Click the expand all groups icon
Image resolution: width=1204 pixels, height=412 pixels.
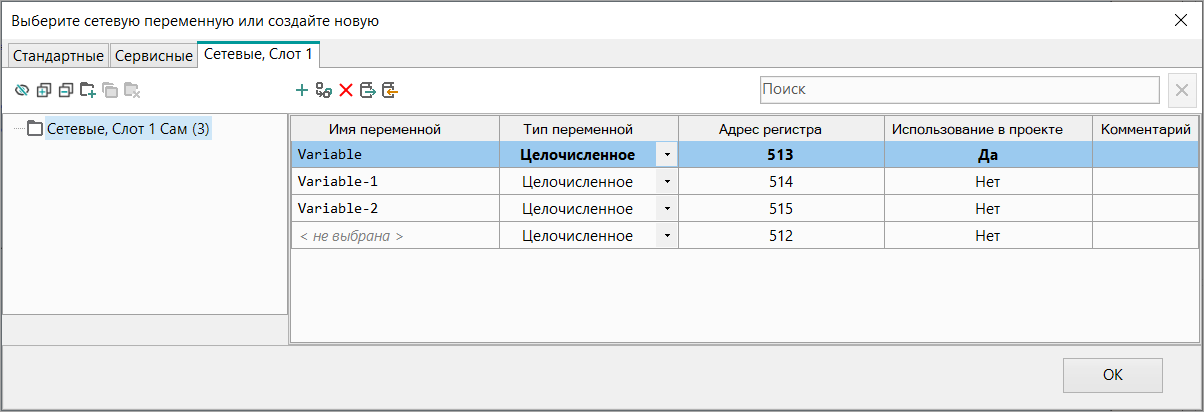coord(44,91)
